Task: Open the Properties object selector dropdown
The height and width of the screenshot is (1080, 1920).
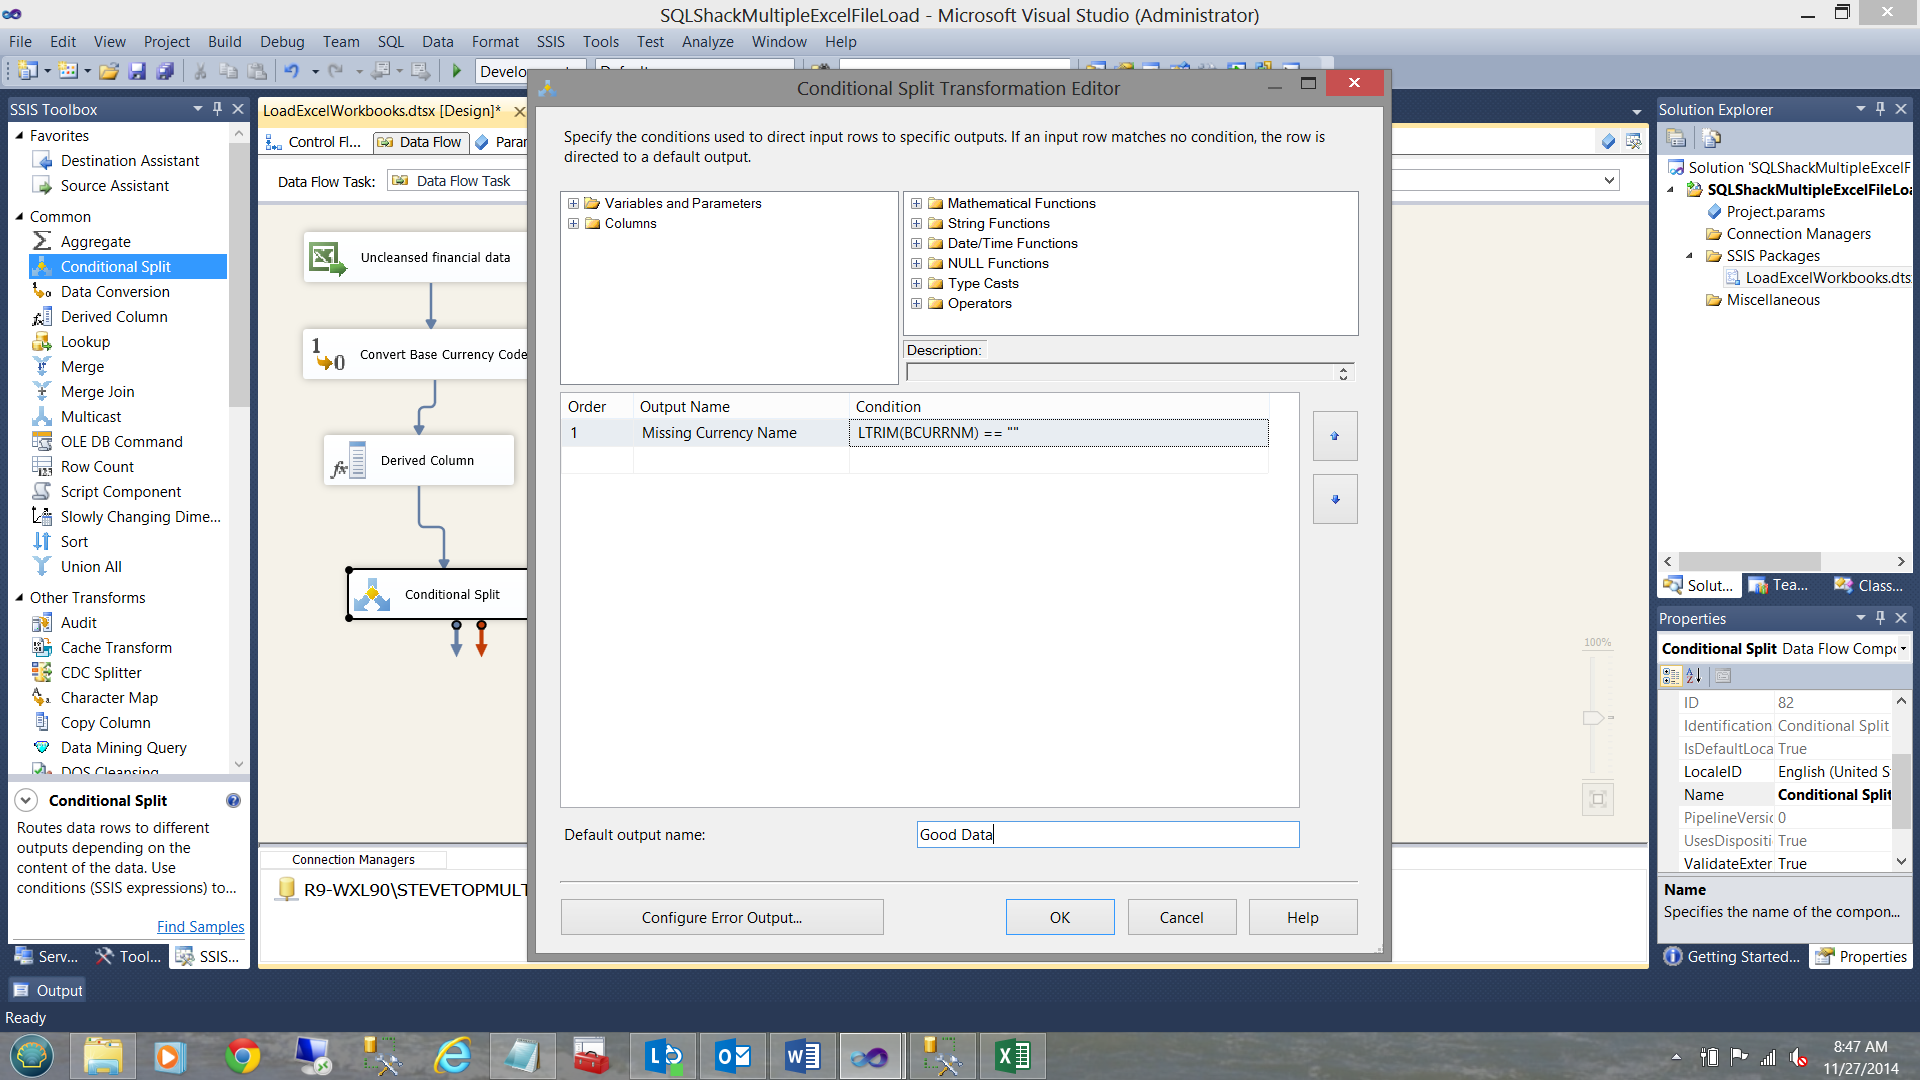Action: click(1902, 649)
